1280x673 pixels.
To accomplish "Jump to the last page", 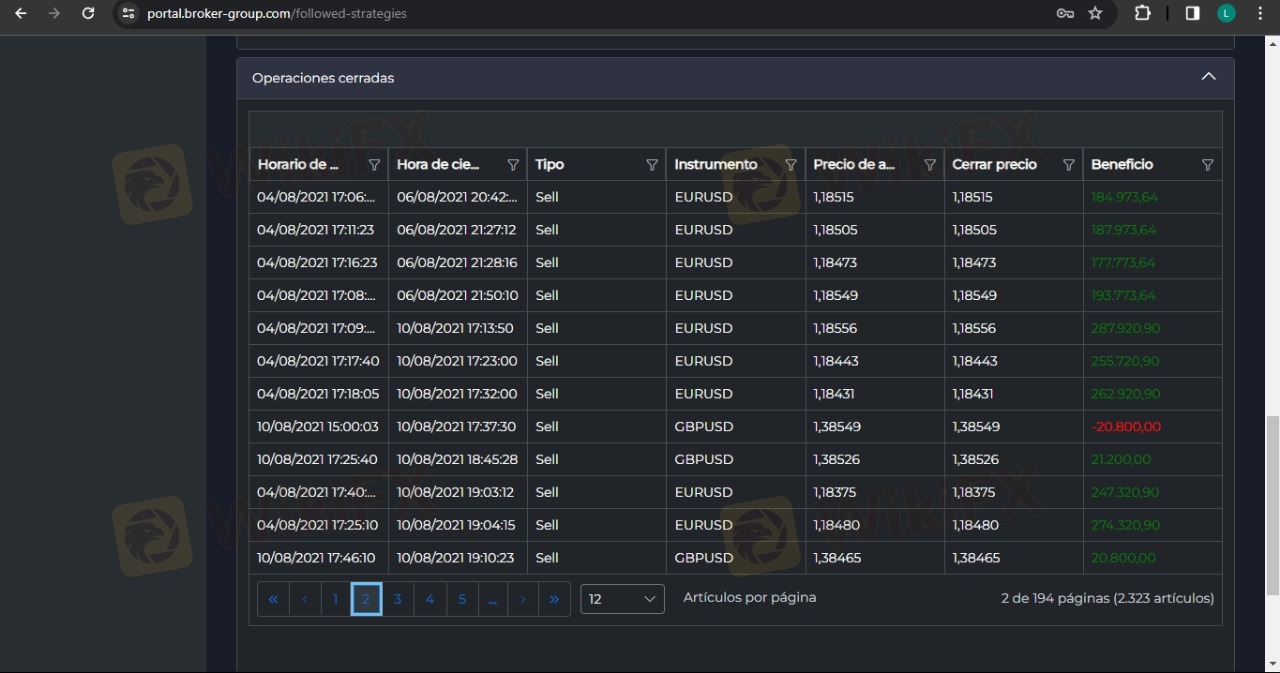I will tap(554, 599).
